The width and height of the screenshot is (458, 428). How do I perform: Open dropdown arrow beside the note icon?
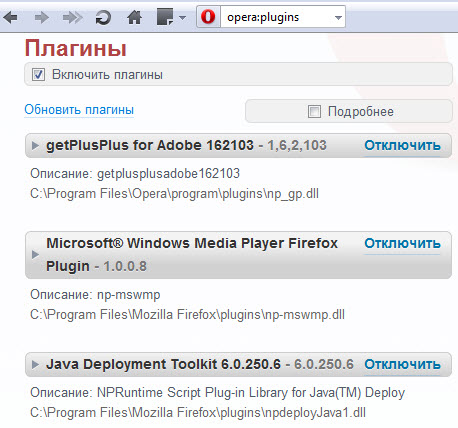tap(182, 18)
